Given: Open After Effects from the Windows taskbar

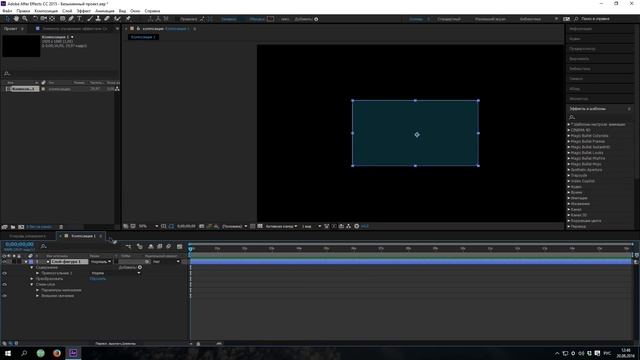Looking at the screenshot, I should [73, 353].
